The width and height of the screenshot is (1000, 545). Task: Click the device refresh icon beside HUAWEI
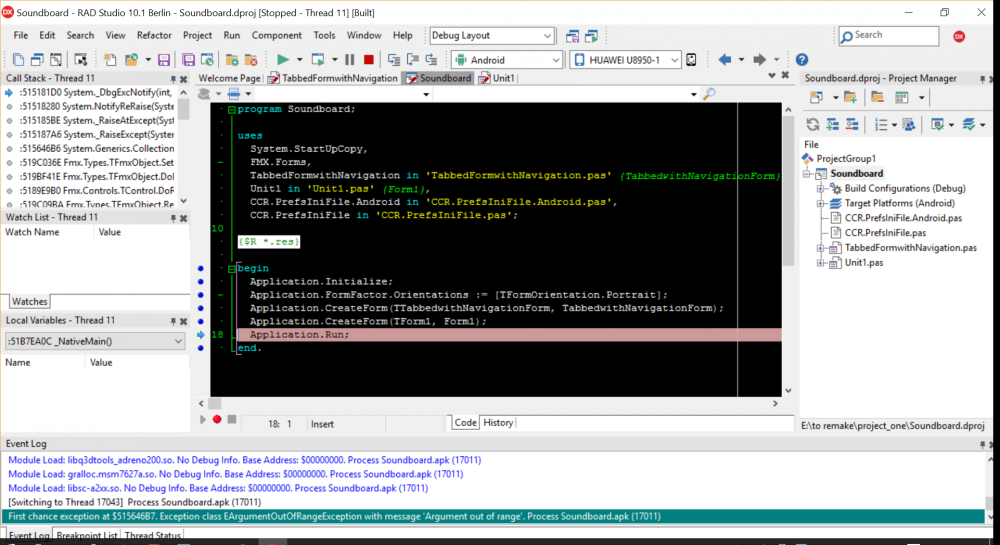pos(691,60)
